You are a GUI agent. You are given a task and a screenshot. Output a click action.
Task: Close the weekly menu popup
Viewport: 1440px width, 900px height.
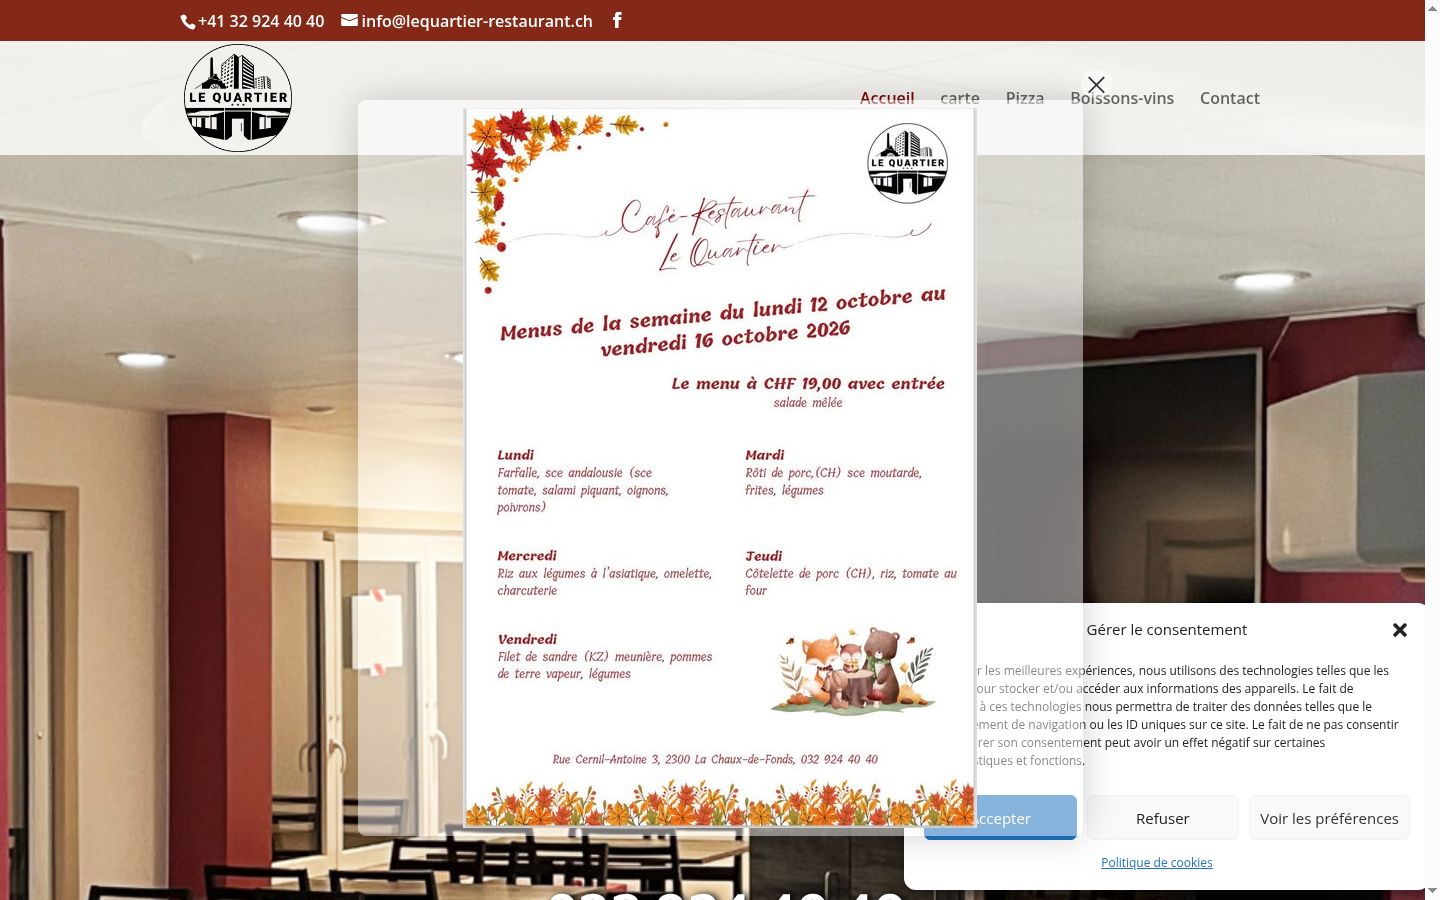pos(1096,85)
